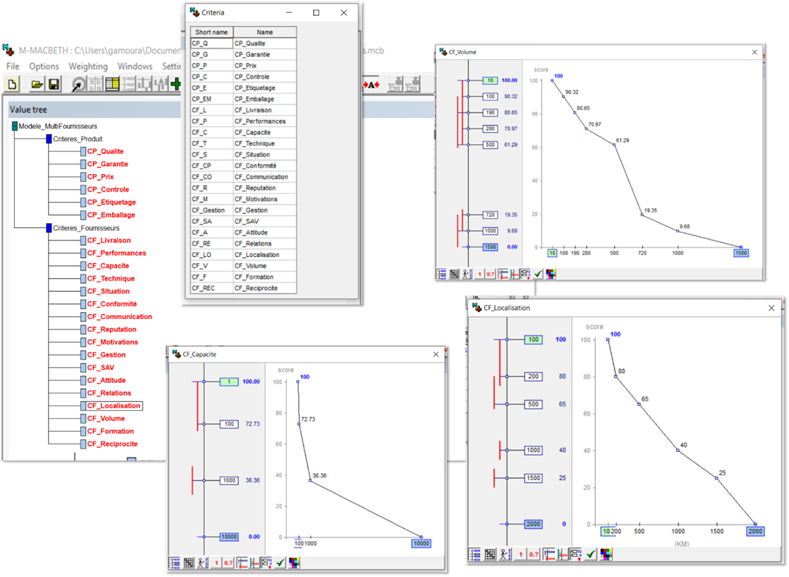Click the green checkmark in CF_Volume window
The image size is (789, 577).
(x=538, y=274)
